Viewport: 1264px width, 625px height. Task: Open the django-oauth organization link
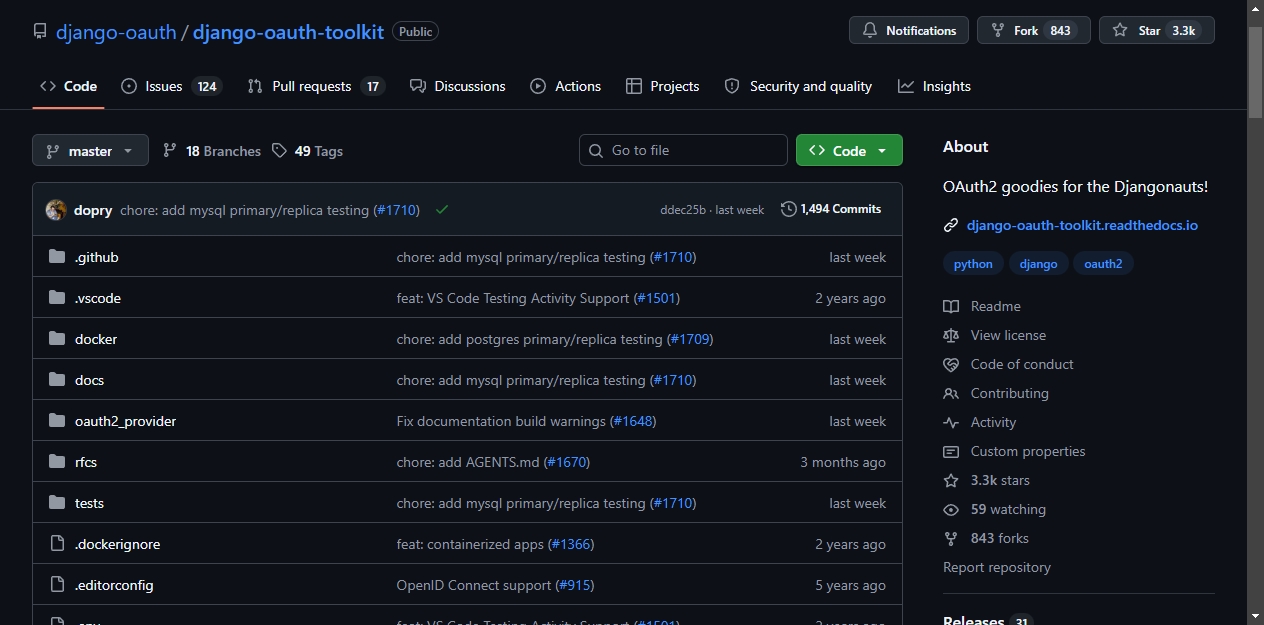115,31
